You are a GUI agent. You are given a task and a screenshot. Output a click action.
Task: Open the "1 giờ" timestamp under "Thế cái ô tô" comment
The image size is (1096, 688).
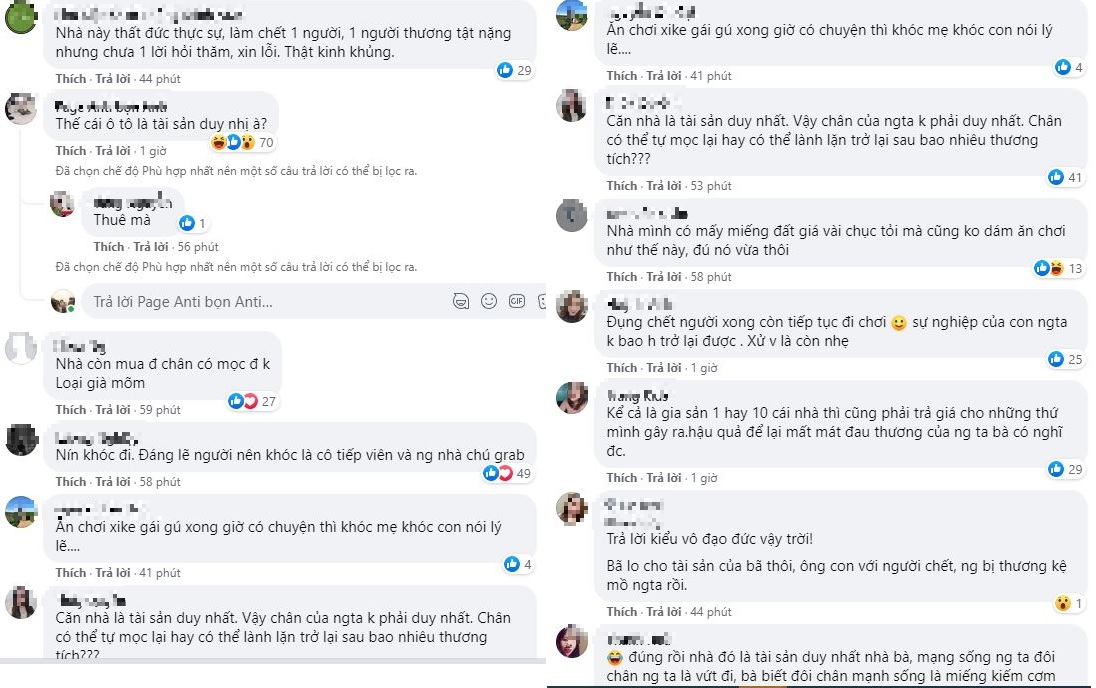pos(153,151)
